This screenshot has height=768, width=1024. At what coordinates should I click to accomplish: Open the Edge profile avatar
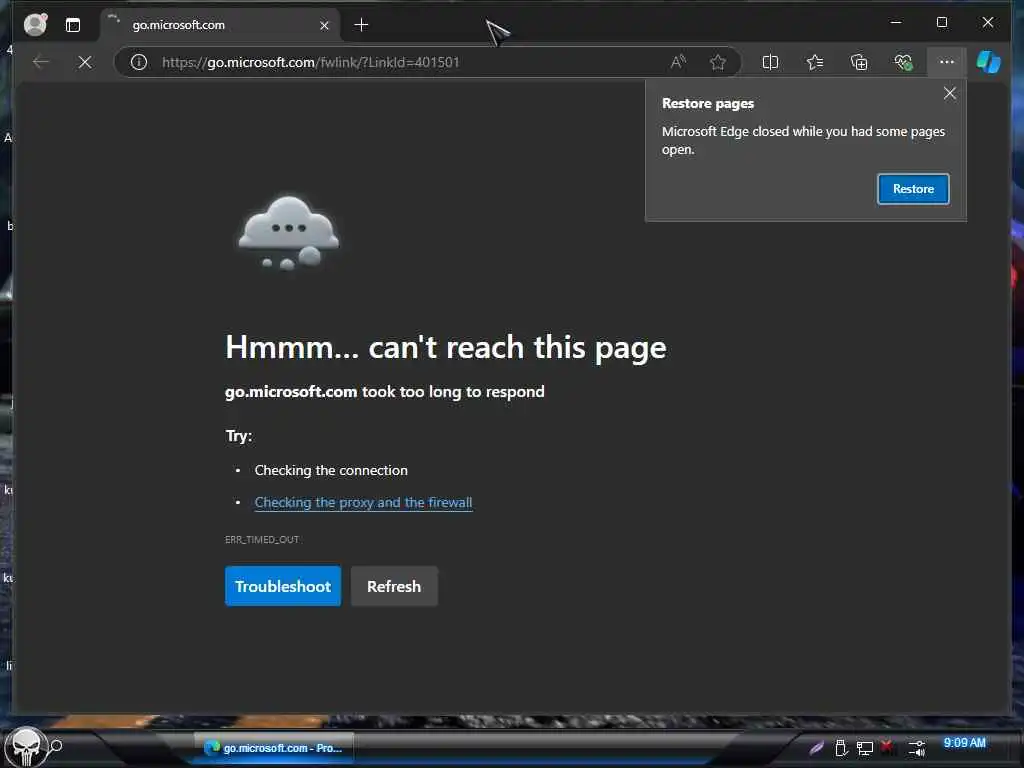35,25
